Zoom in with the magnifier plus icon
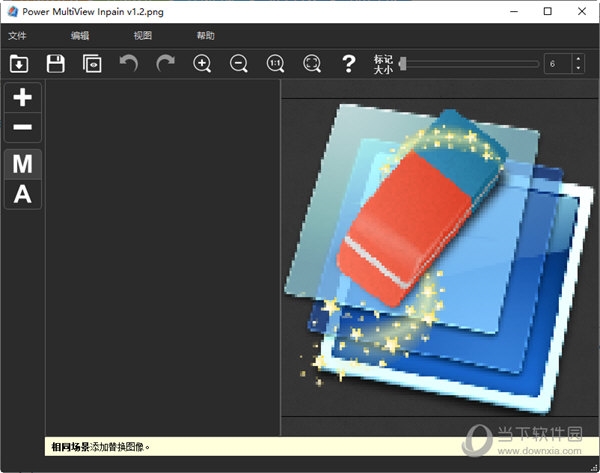 pyautogui.click(x=202, y=64)
